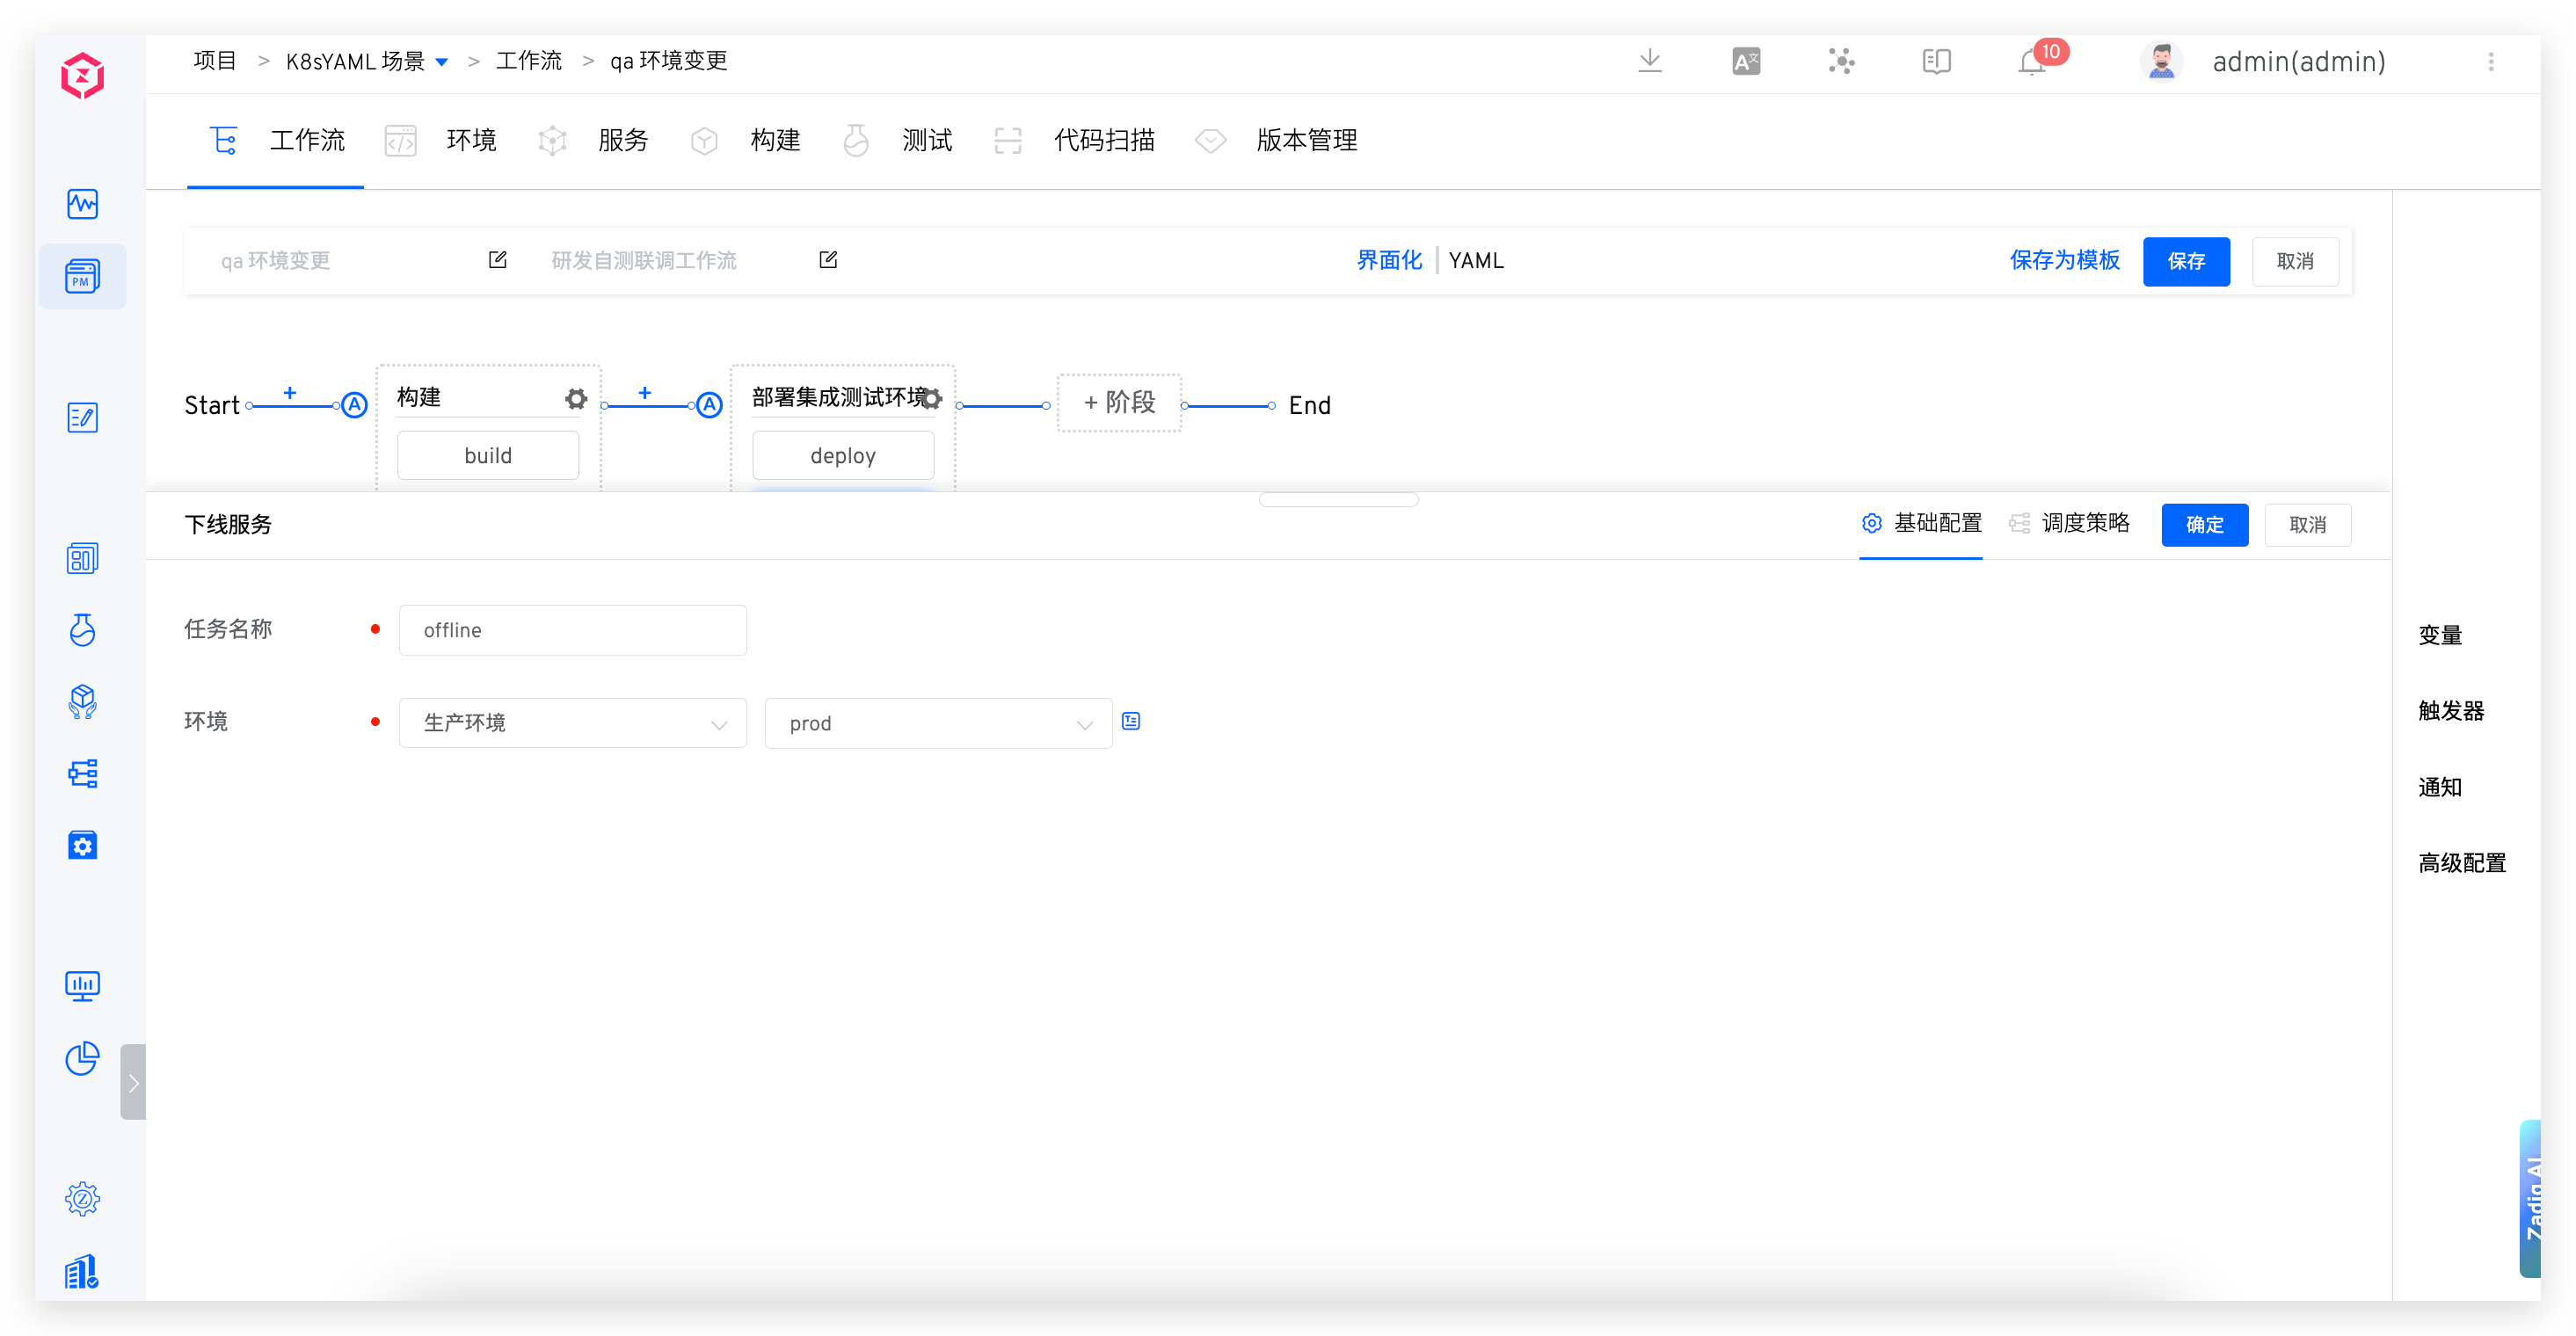The height and width of the screenshot is (1336, 2576).
Task: Expand the K8sYAML 场景 project dropdown
Action: pos(442,62)
